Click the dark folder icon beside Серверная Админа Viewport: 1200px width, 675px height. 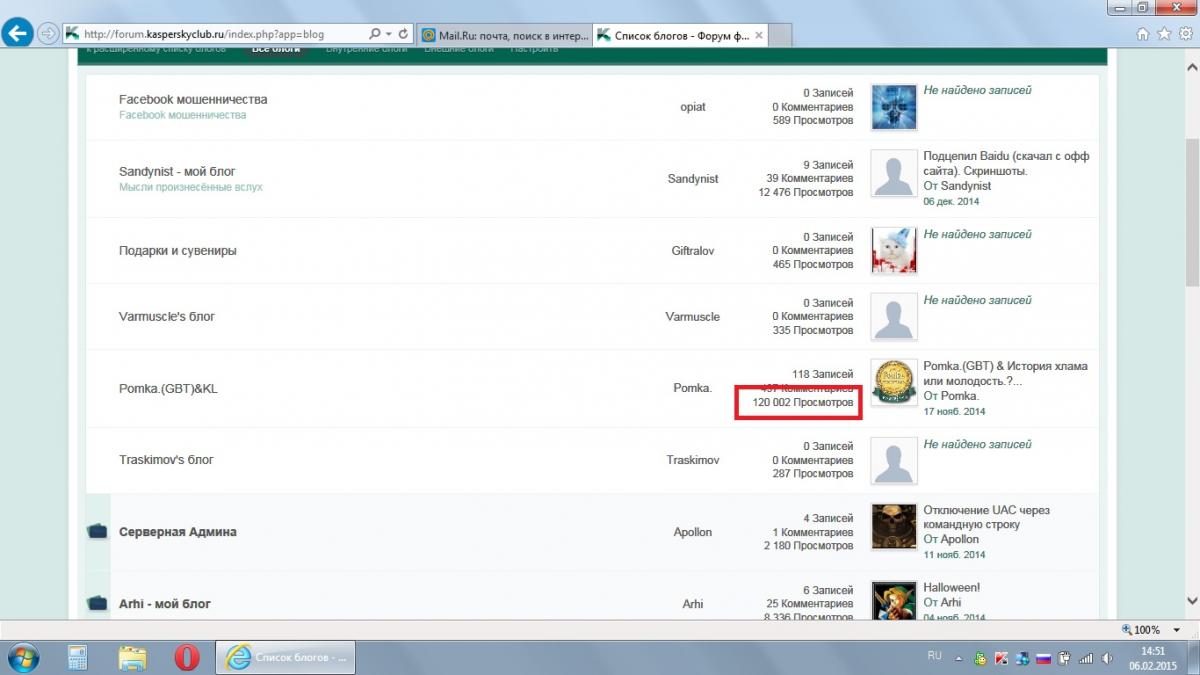97,532
